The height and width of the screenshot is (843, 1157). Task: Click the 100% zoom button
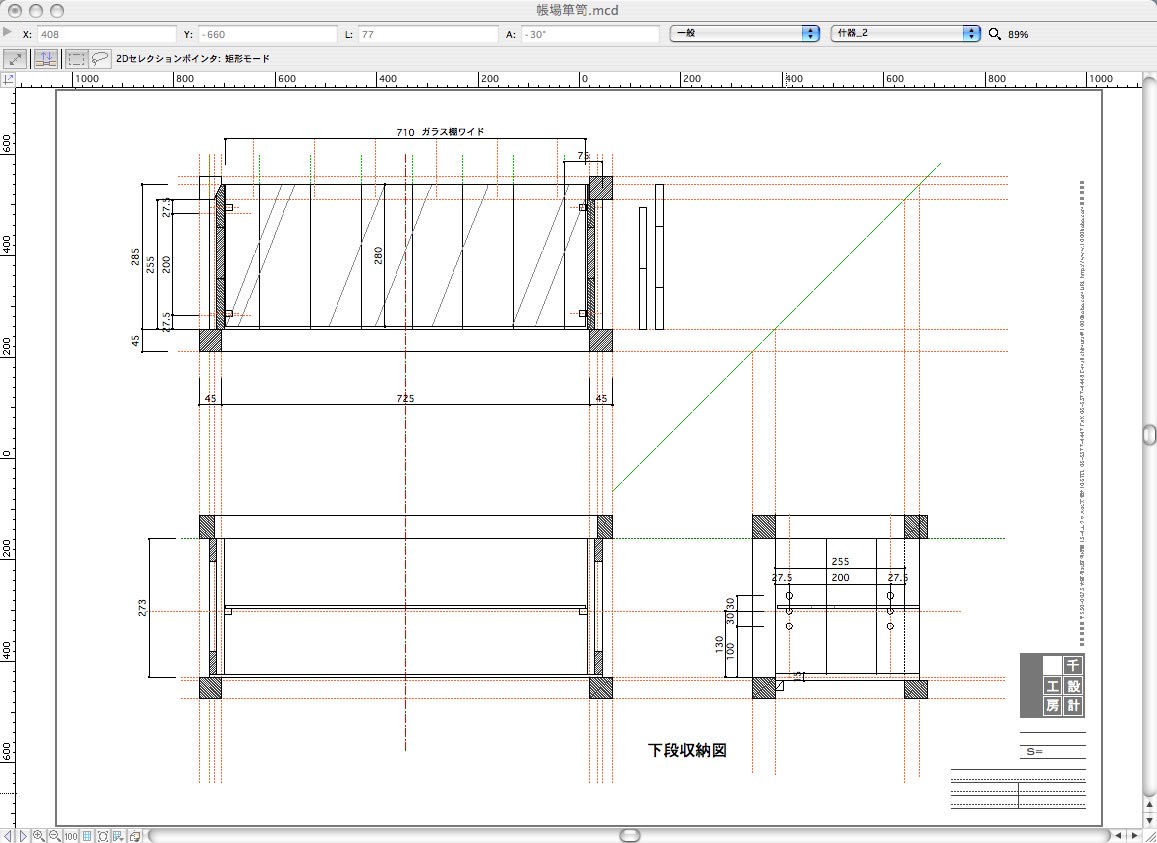click(x=71, y=836)
